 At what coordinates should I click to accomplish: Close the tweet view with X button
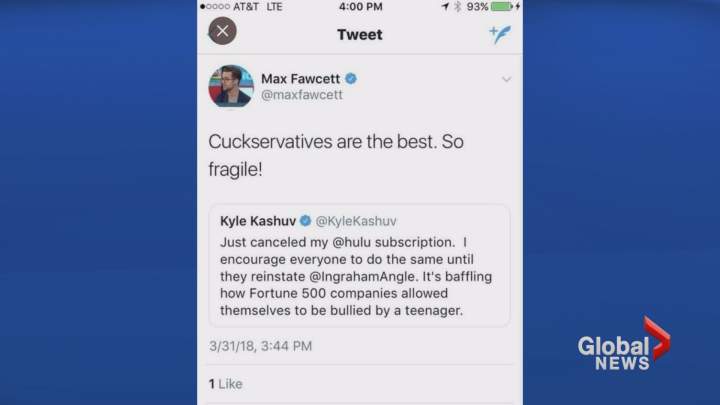[x=223, y=31]
